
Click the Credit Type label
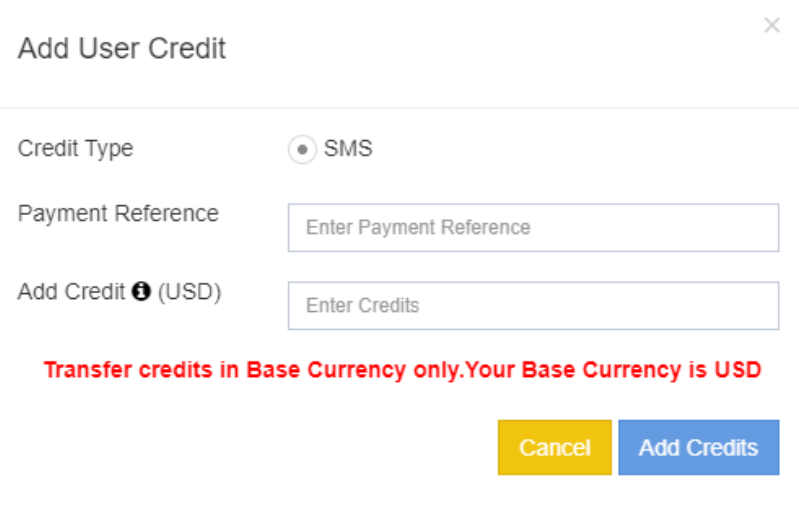pos(76,149)
